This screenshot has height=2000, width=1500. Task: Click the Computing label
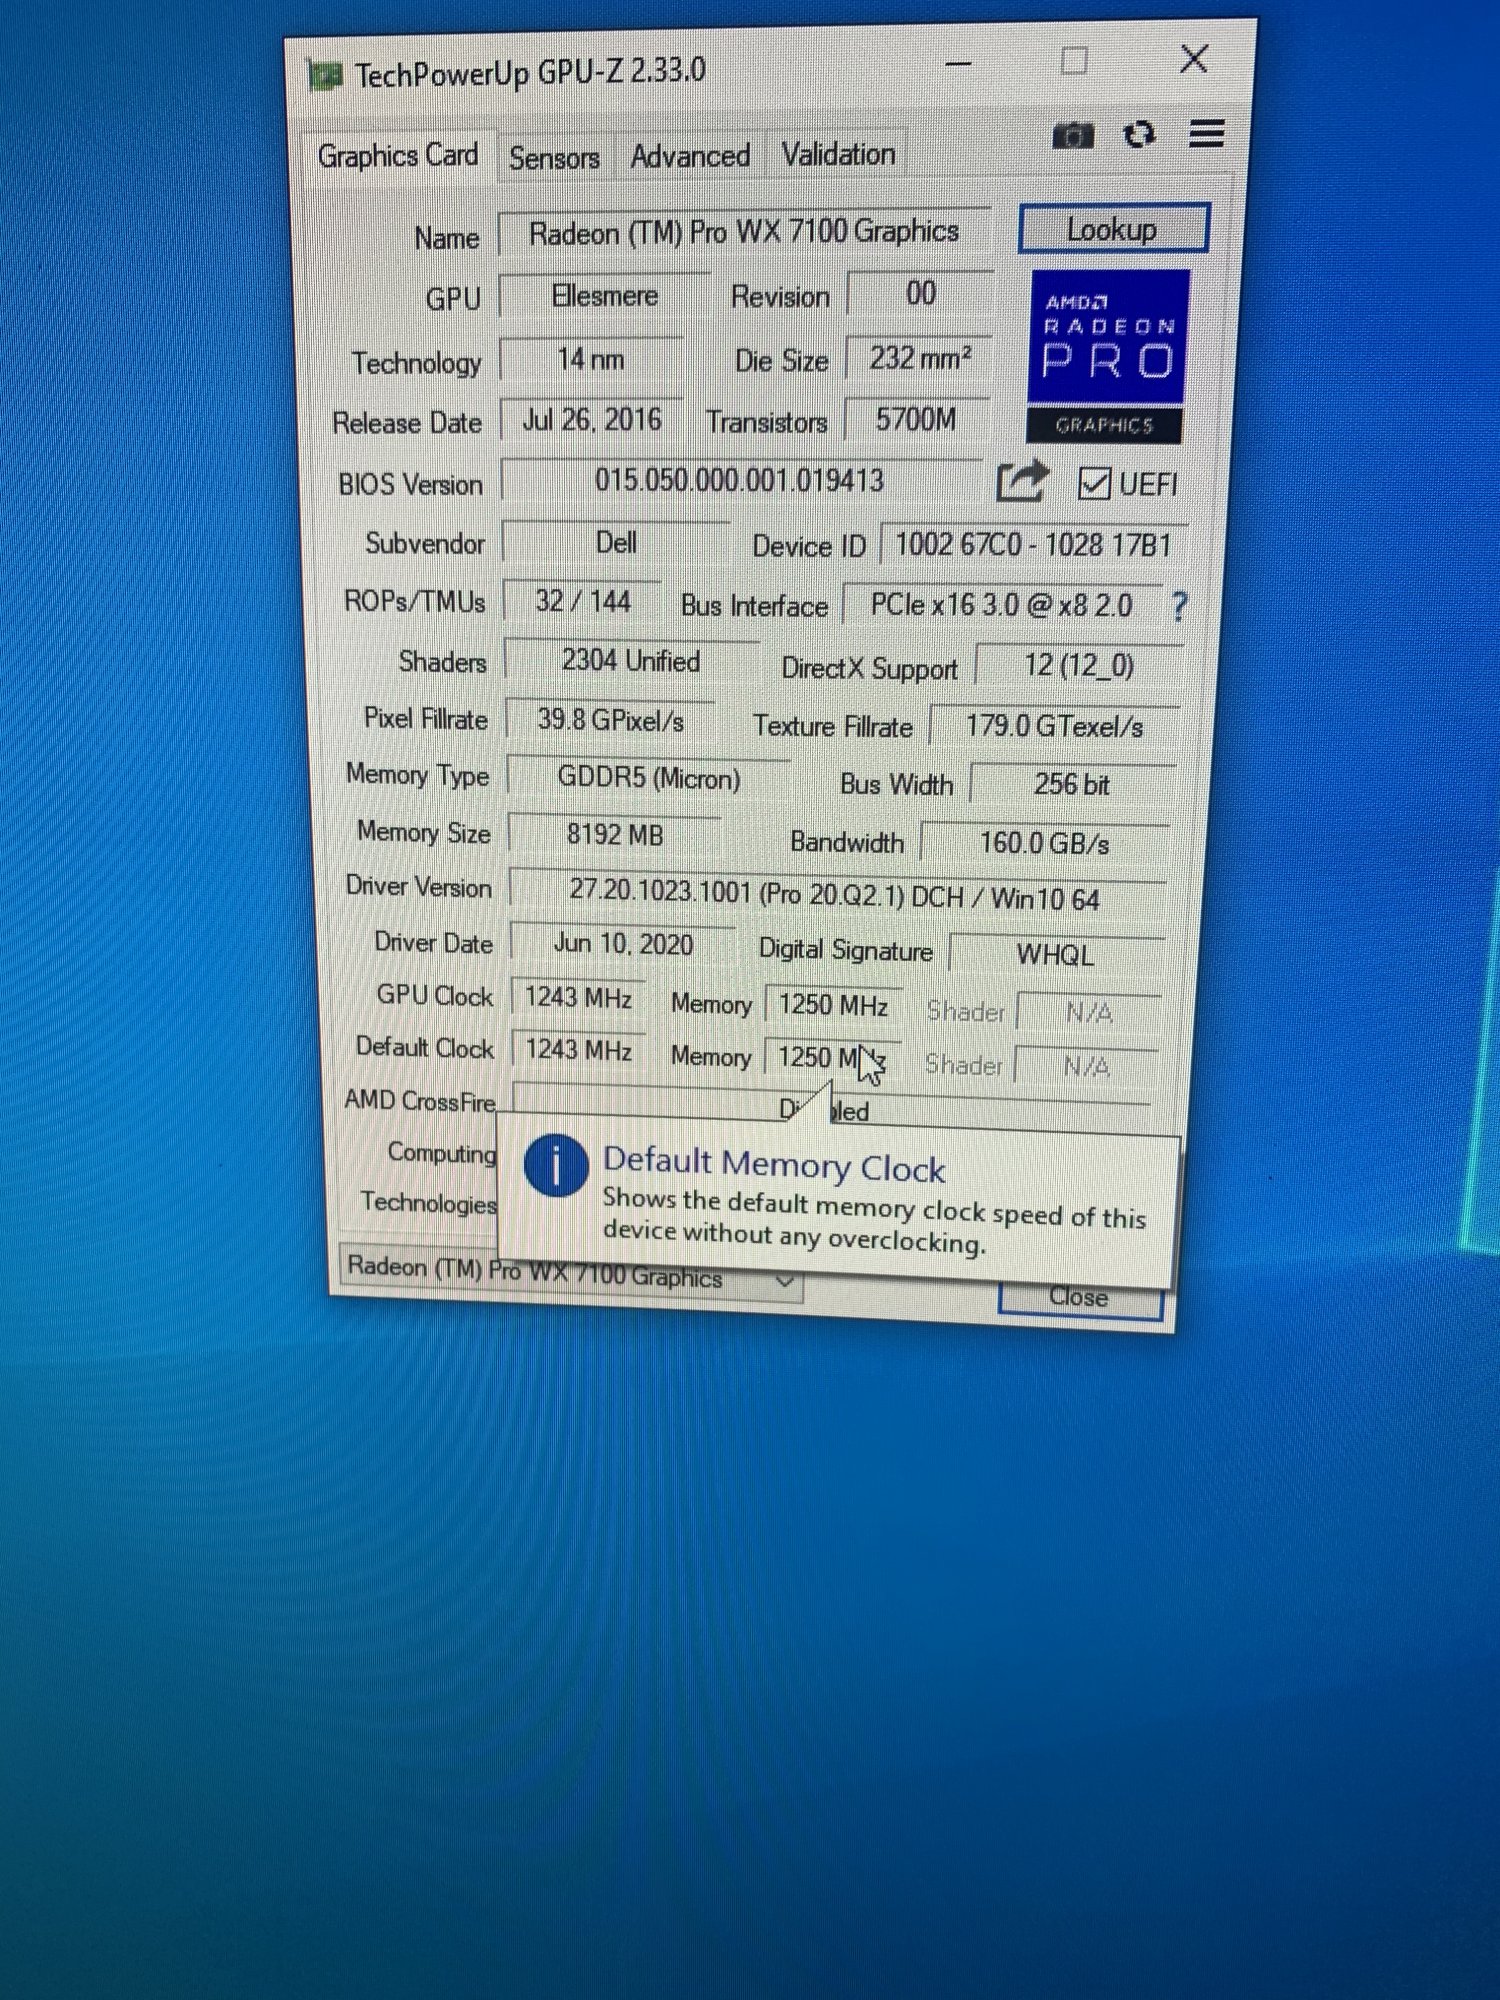click(441, 1152)
